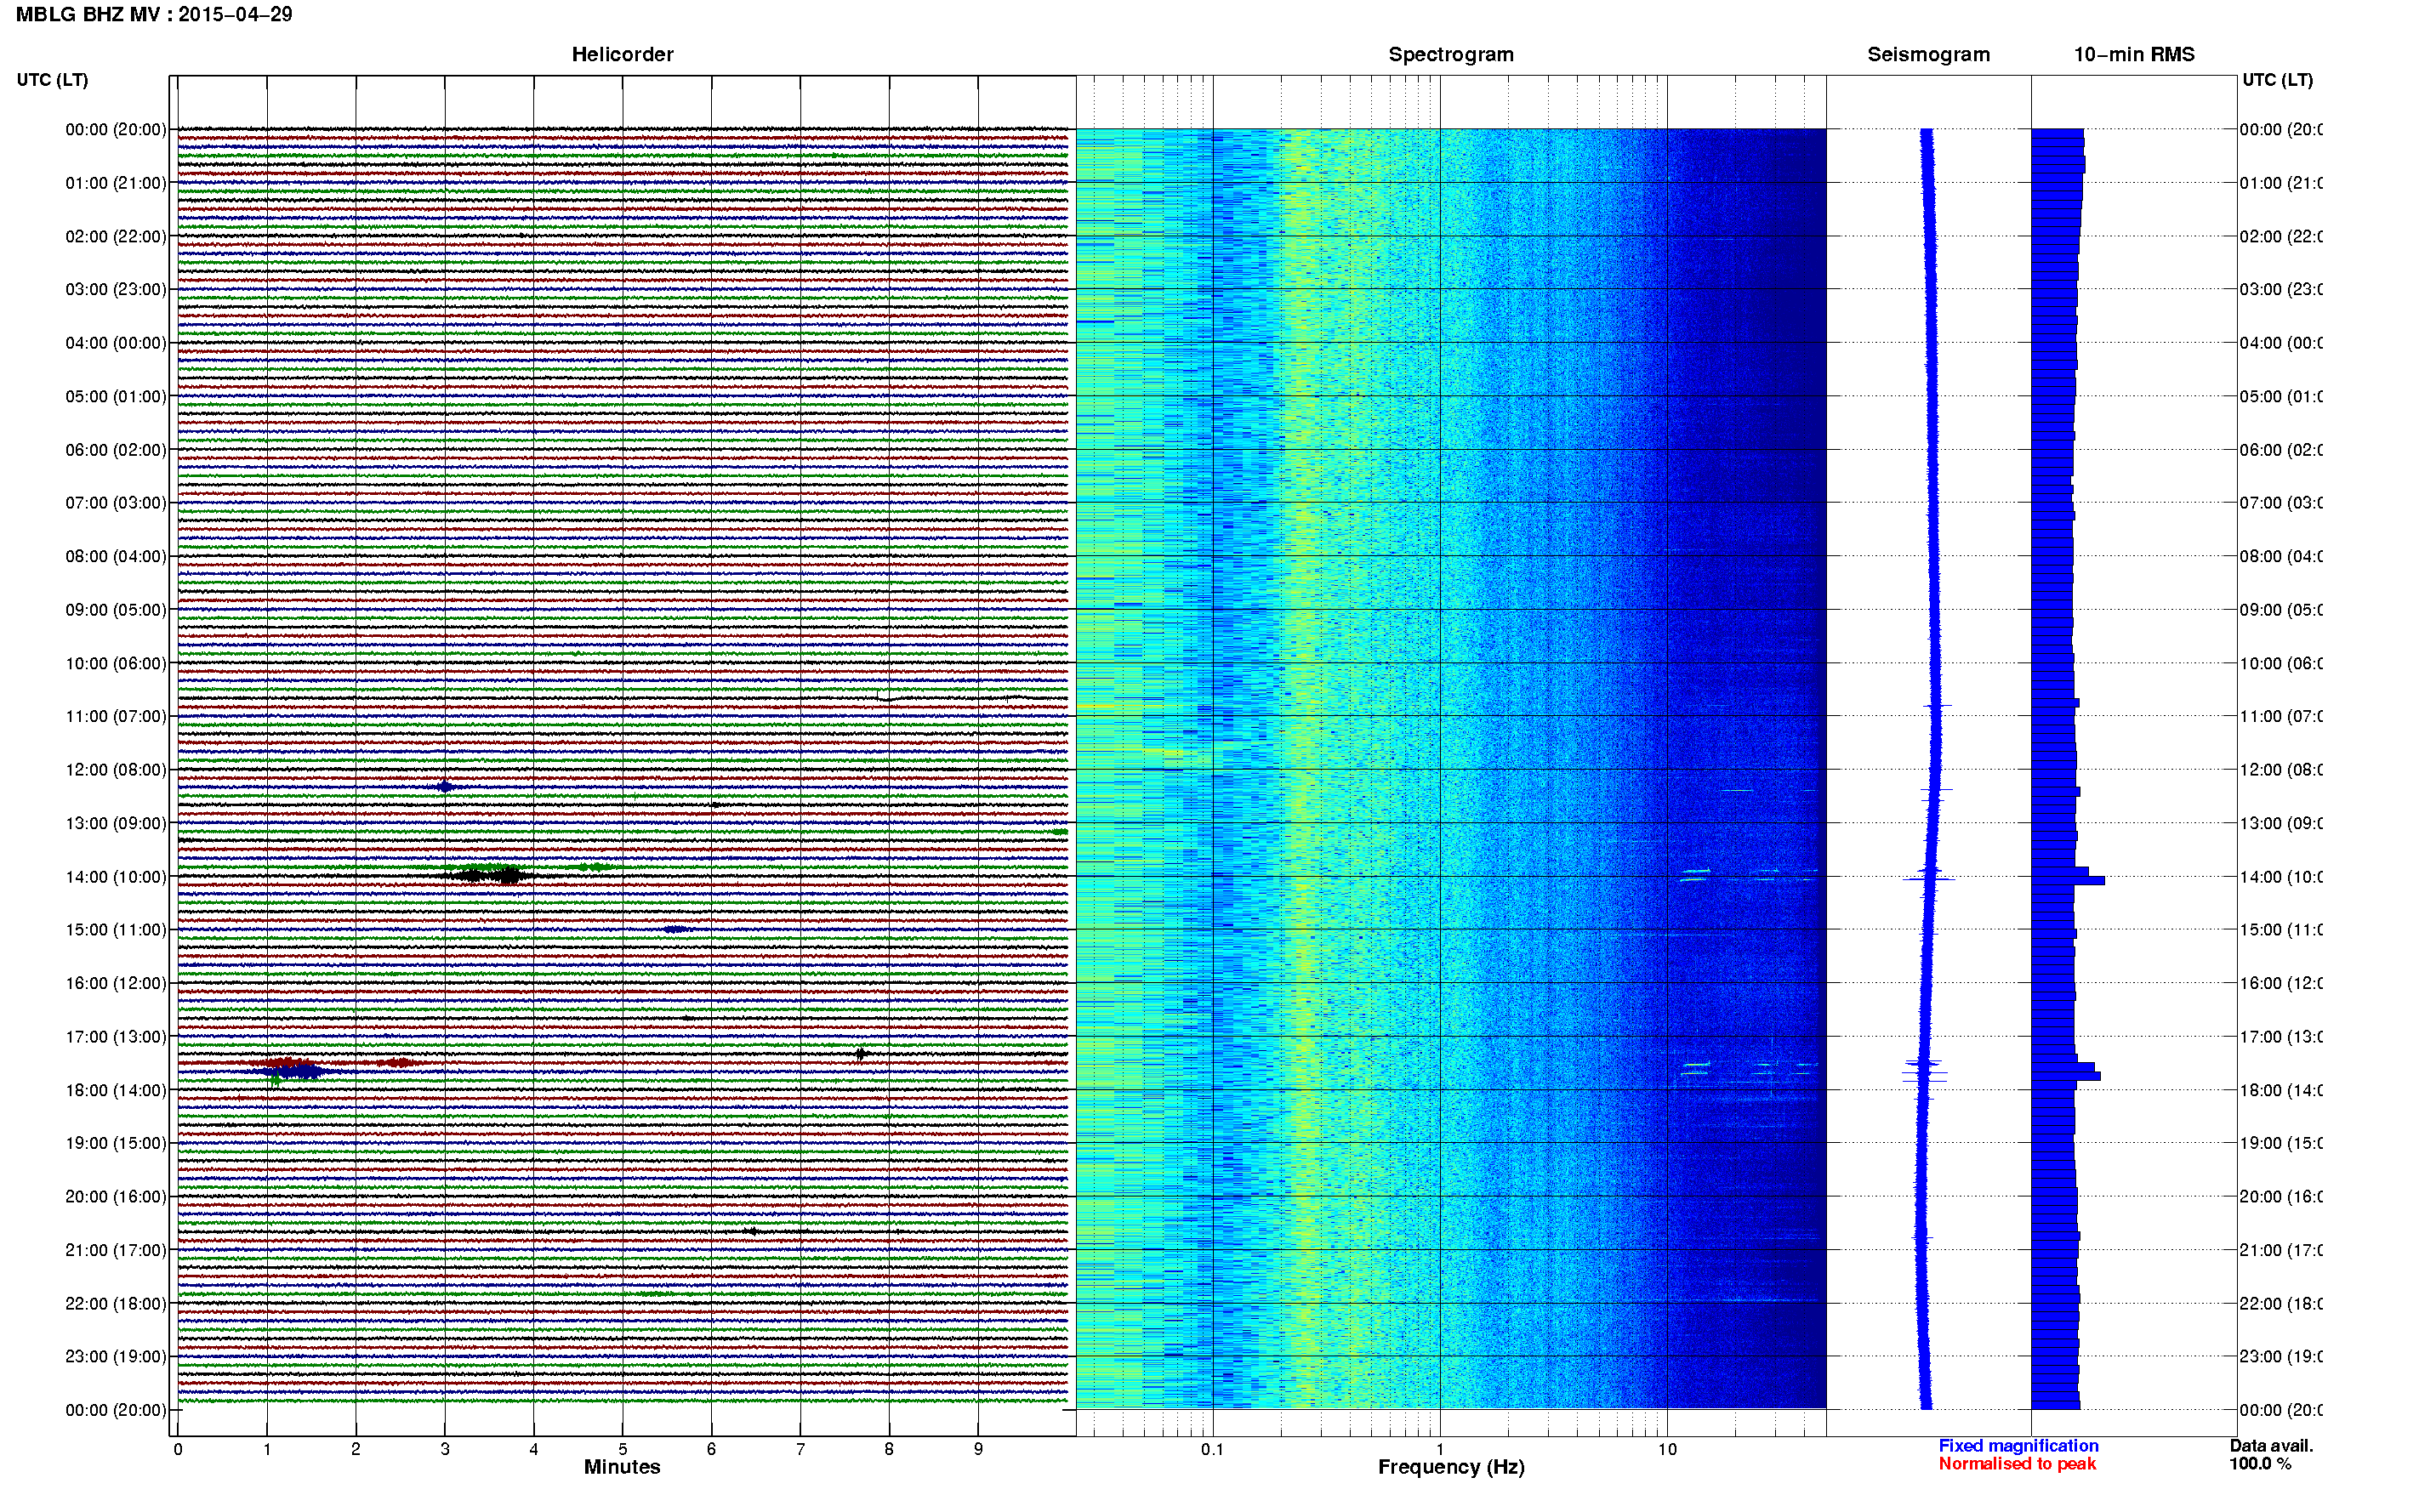
Task: Click the right UTC (LT) axis label
Action: (2277, 80)
